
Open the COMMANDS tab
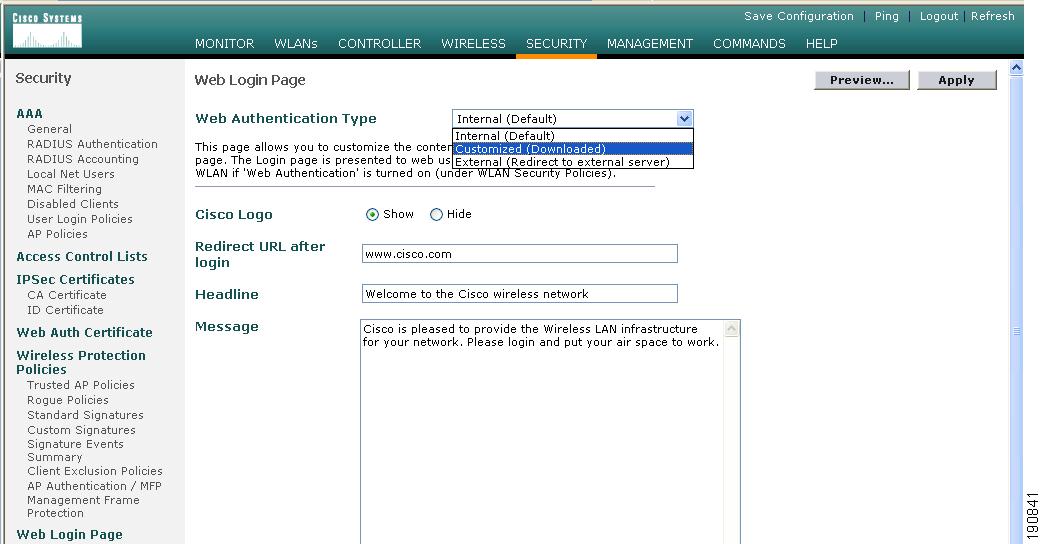pos(749,44)
